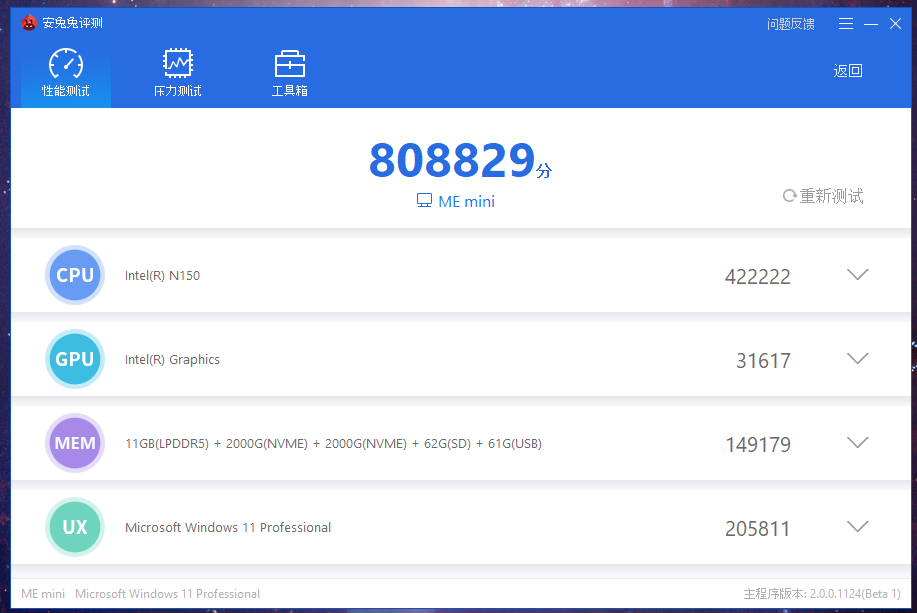917x613 pixels.
Task: Open the hamburger menu icon in title bar
Action: point(846,23)
